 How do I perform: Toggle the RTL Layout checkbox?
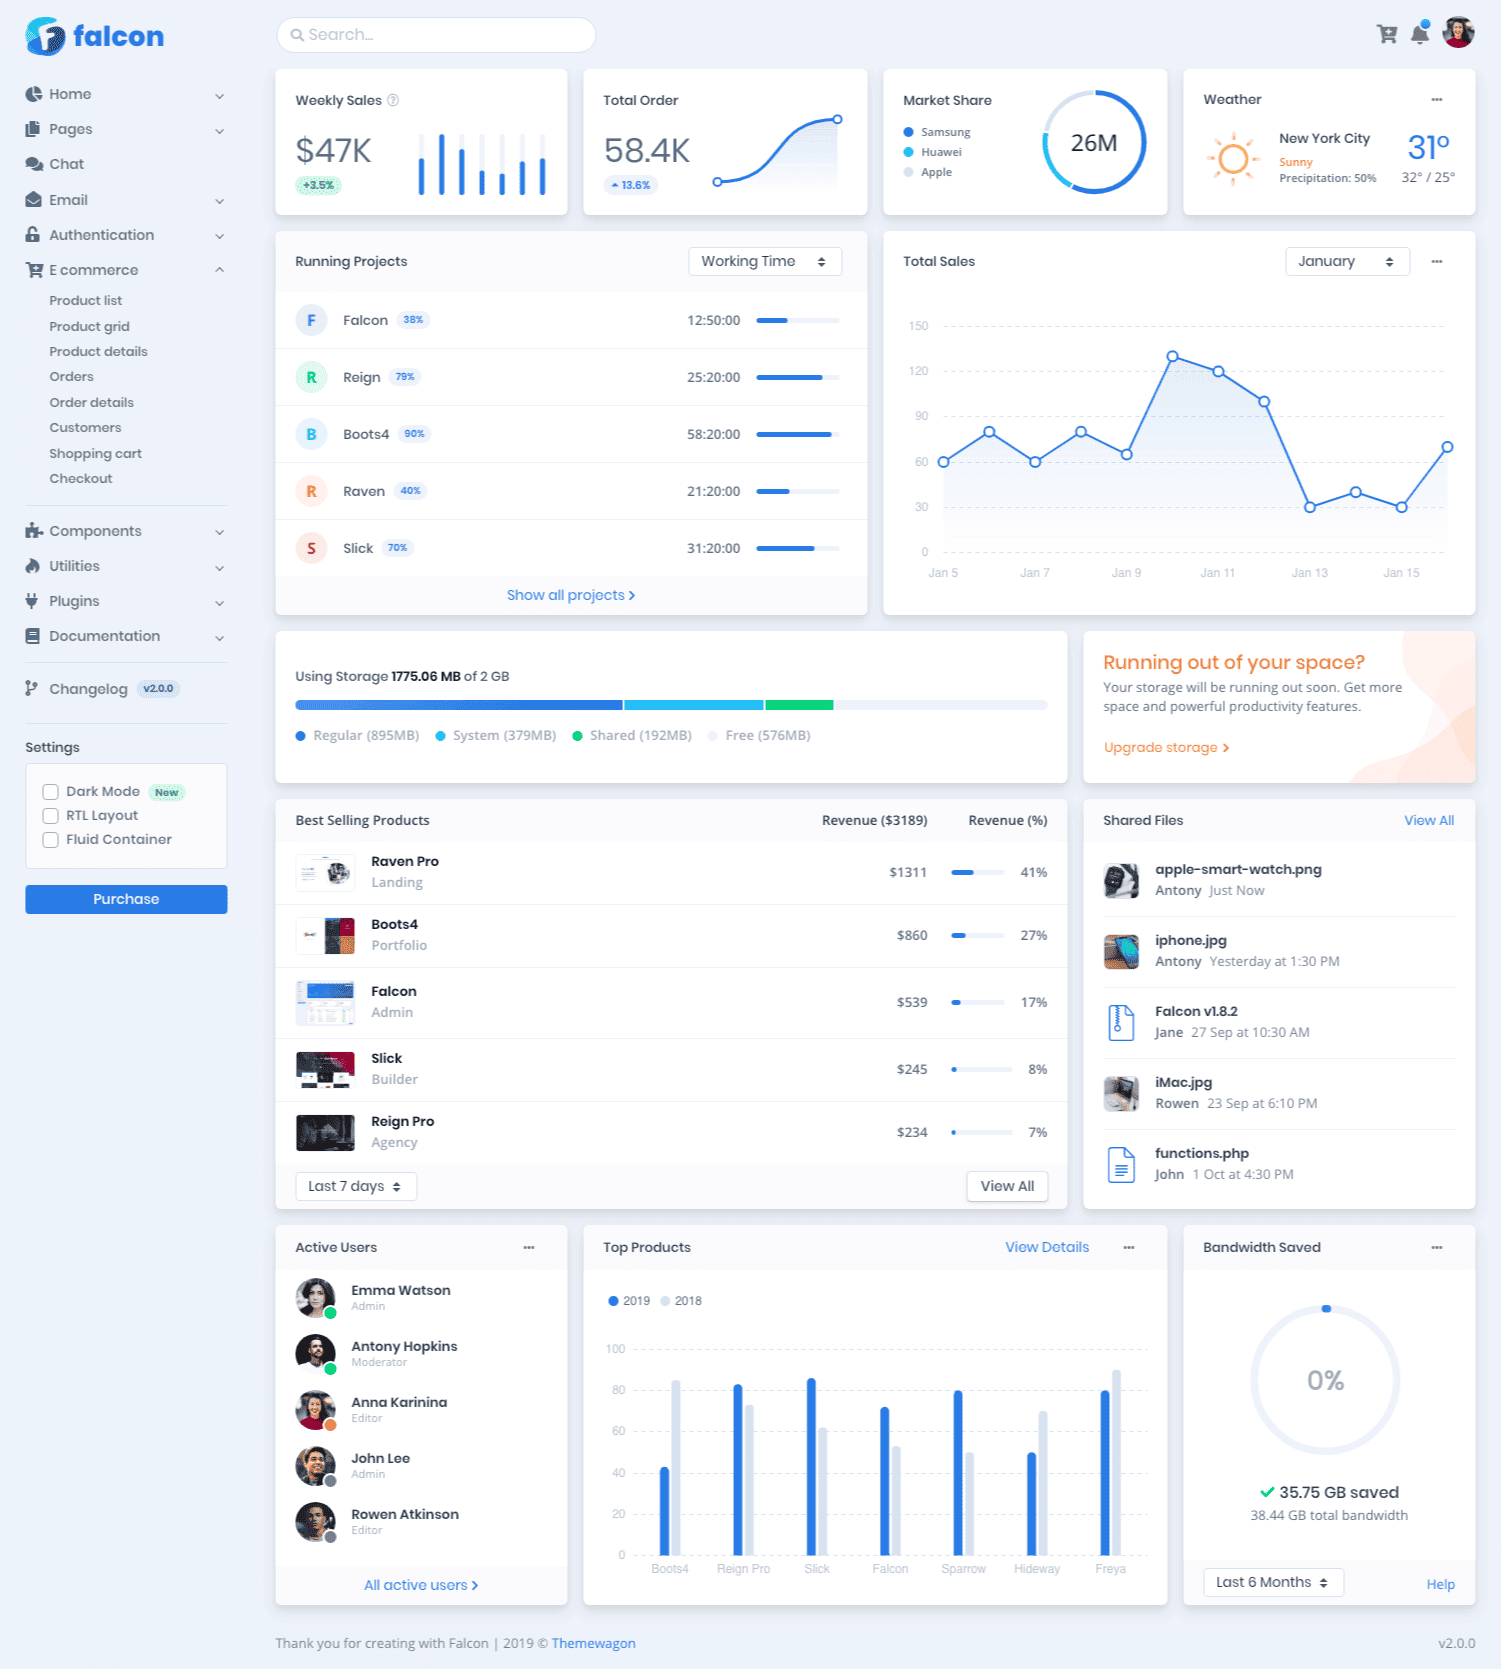(50, 816)
